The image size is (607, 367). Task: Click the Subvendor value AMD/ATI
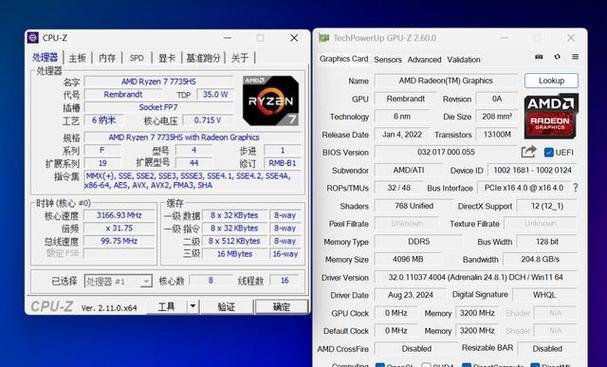tap(408, 170)
